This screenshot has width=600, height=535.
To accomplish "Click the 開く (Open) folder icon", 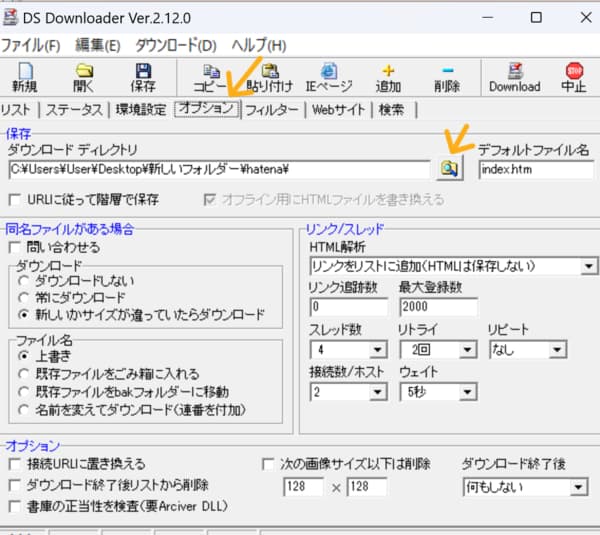I will [85, 77].
